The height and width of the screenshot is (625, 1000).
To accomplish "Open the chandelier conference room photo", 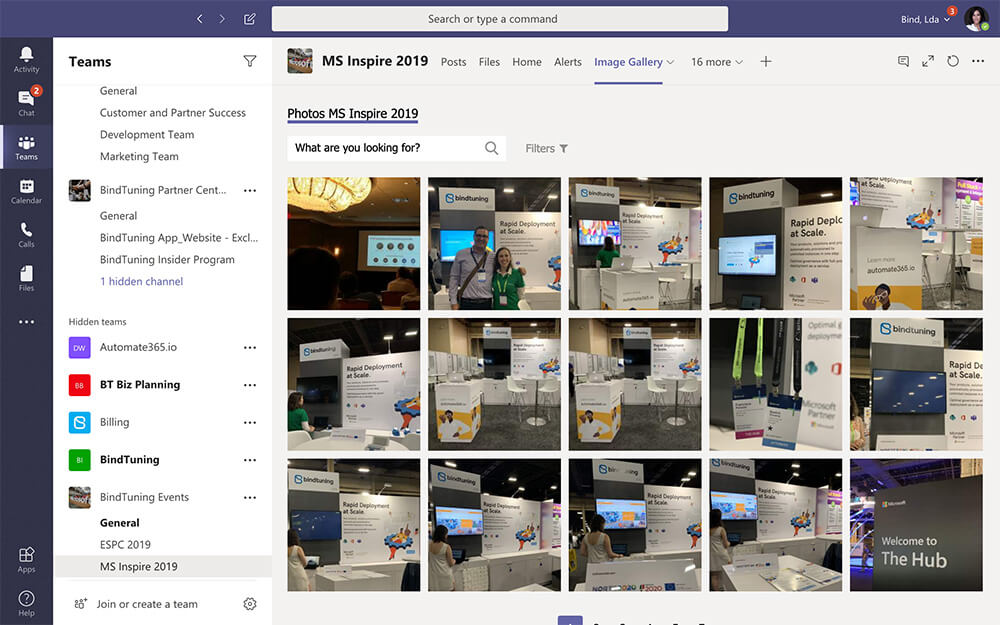I will click(x=353, y=244).
